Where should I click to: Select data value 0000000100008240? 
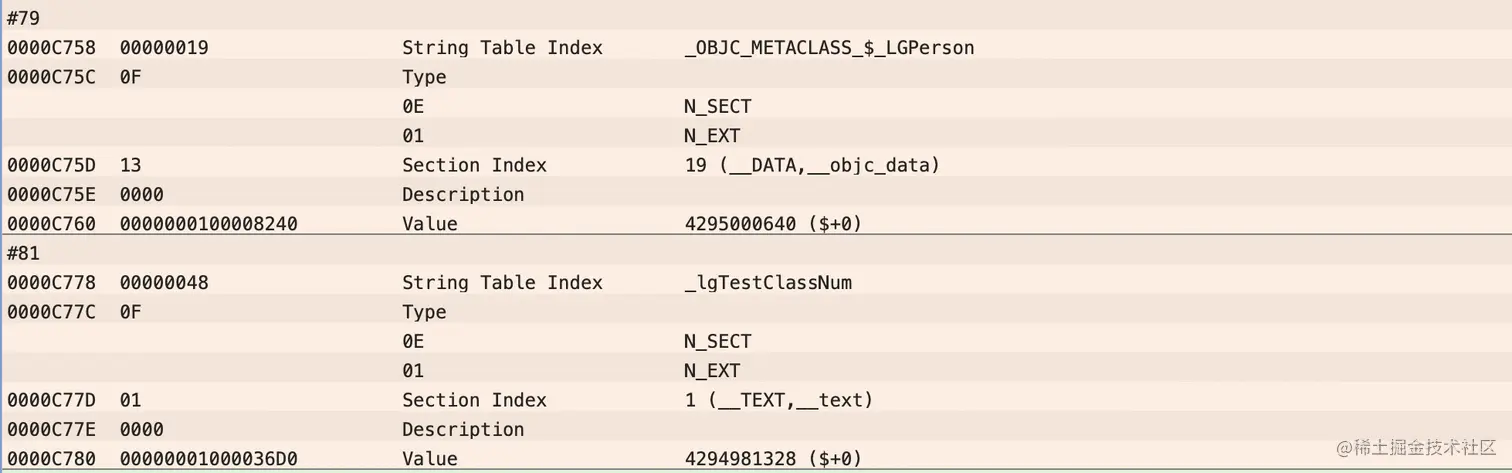click(208, 224)
